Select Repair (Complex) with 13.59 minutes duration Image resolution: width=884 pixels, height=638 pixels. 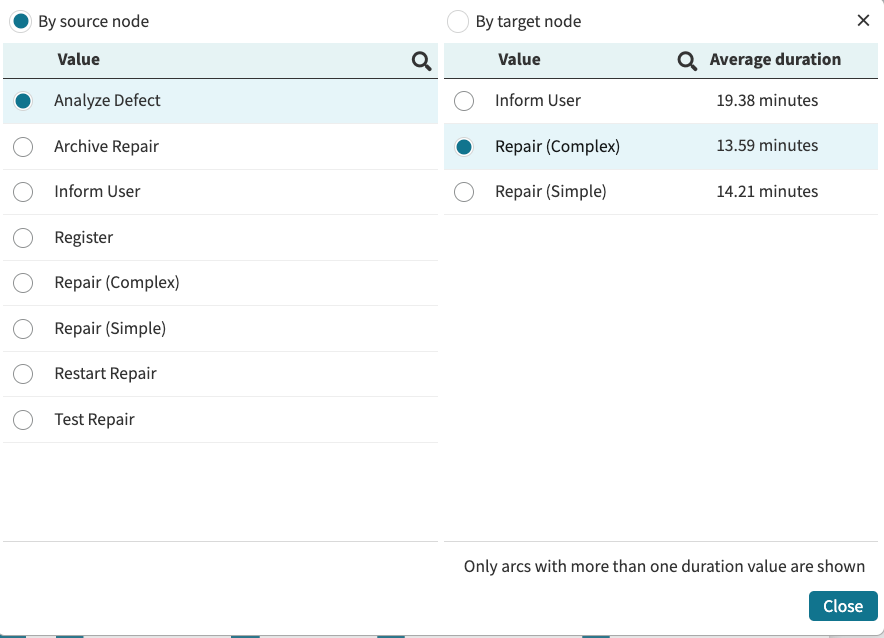tap(464, 147)
